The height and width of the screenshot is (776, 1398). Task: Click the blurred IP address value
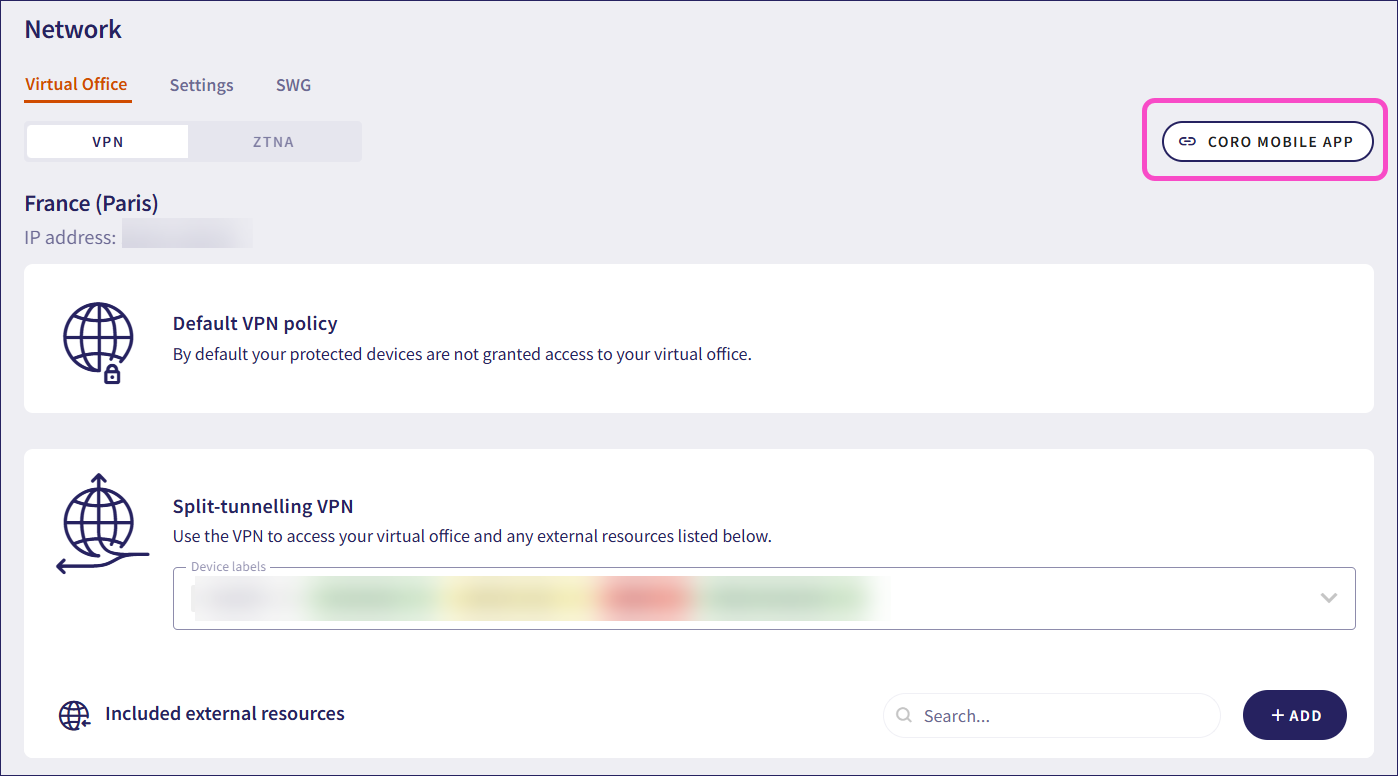click(x=187, y=238)
